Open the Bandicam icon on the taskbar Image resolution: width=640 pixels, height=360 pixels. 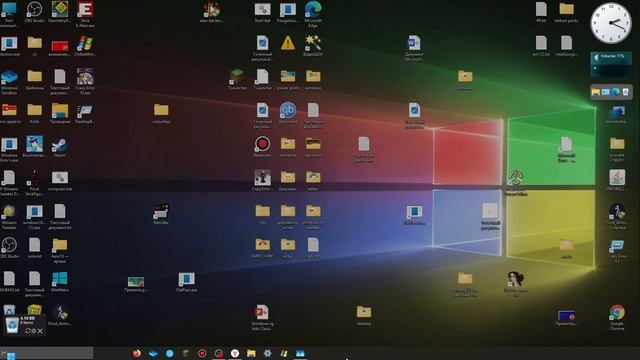click(202, 353)
